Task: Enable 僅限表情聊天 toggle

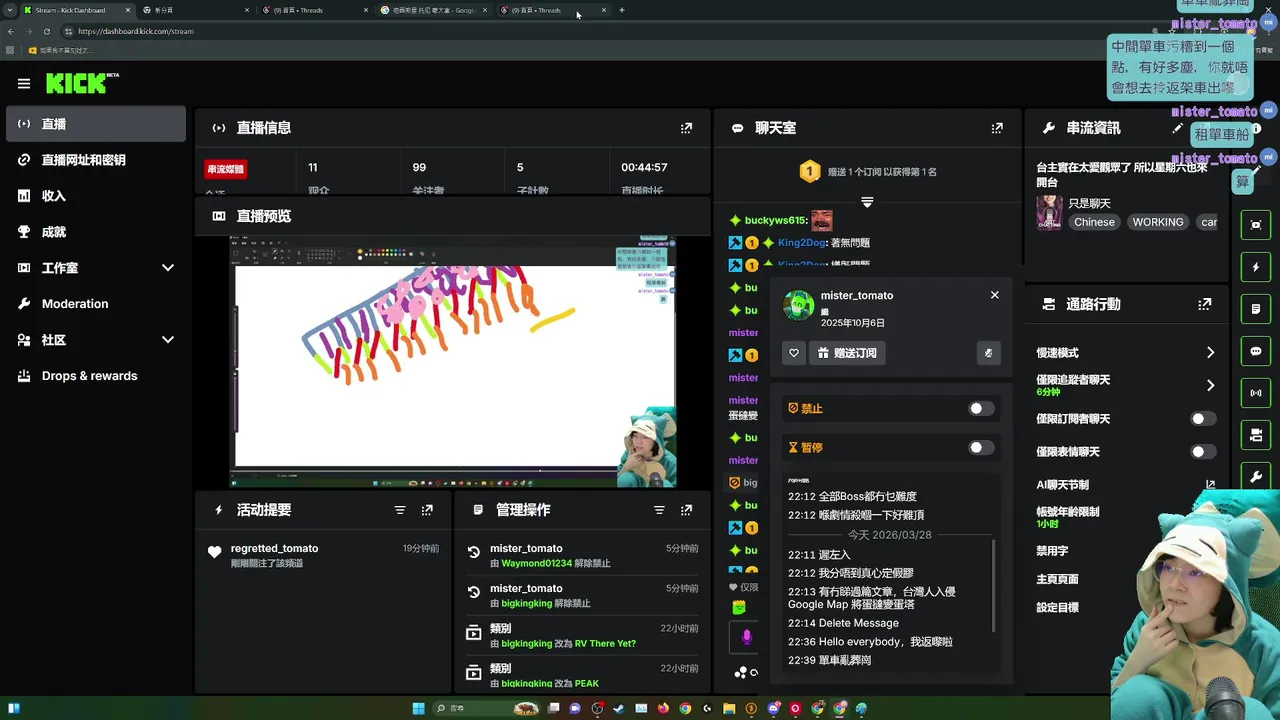Action: coord(1204,452)
